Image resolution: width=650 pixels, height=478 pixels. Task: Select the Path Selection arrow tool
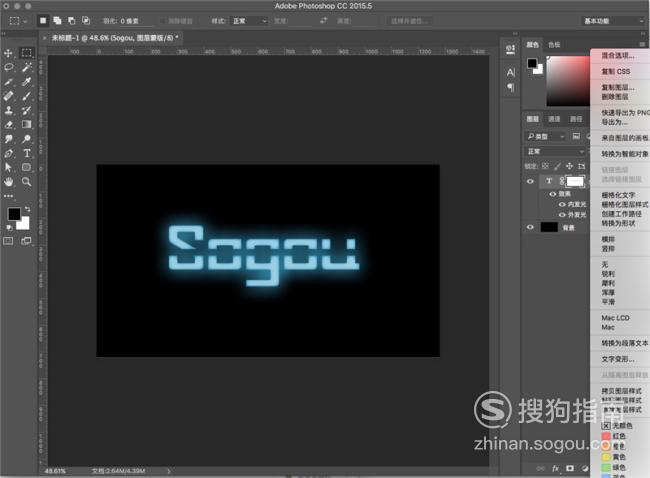click(8, 167)
